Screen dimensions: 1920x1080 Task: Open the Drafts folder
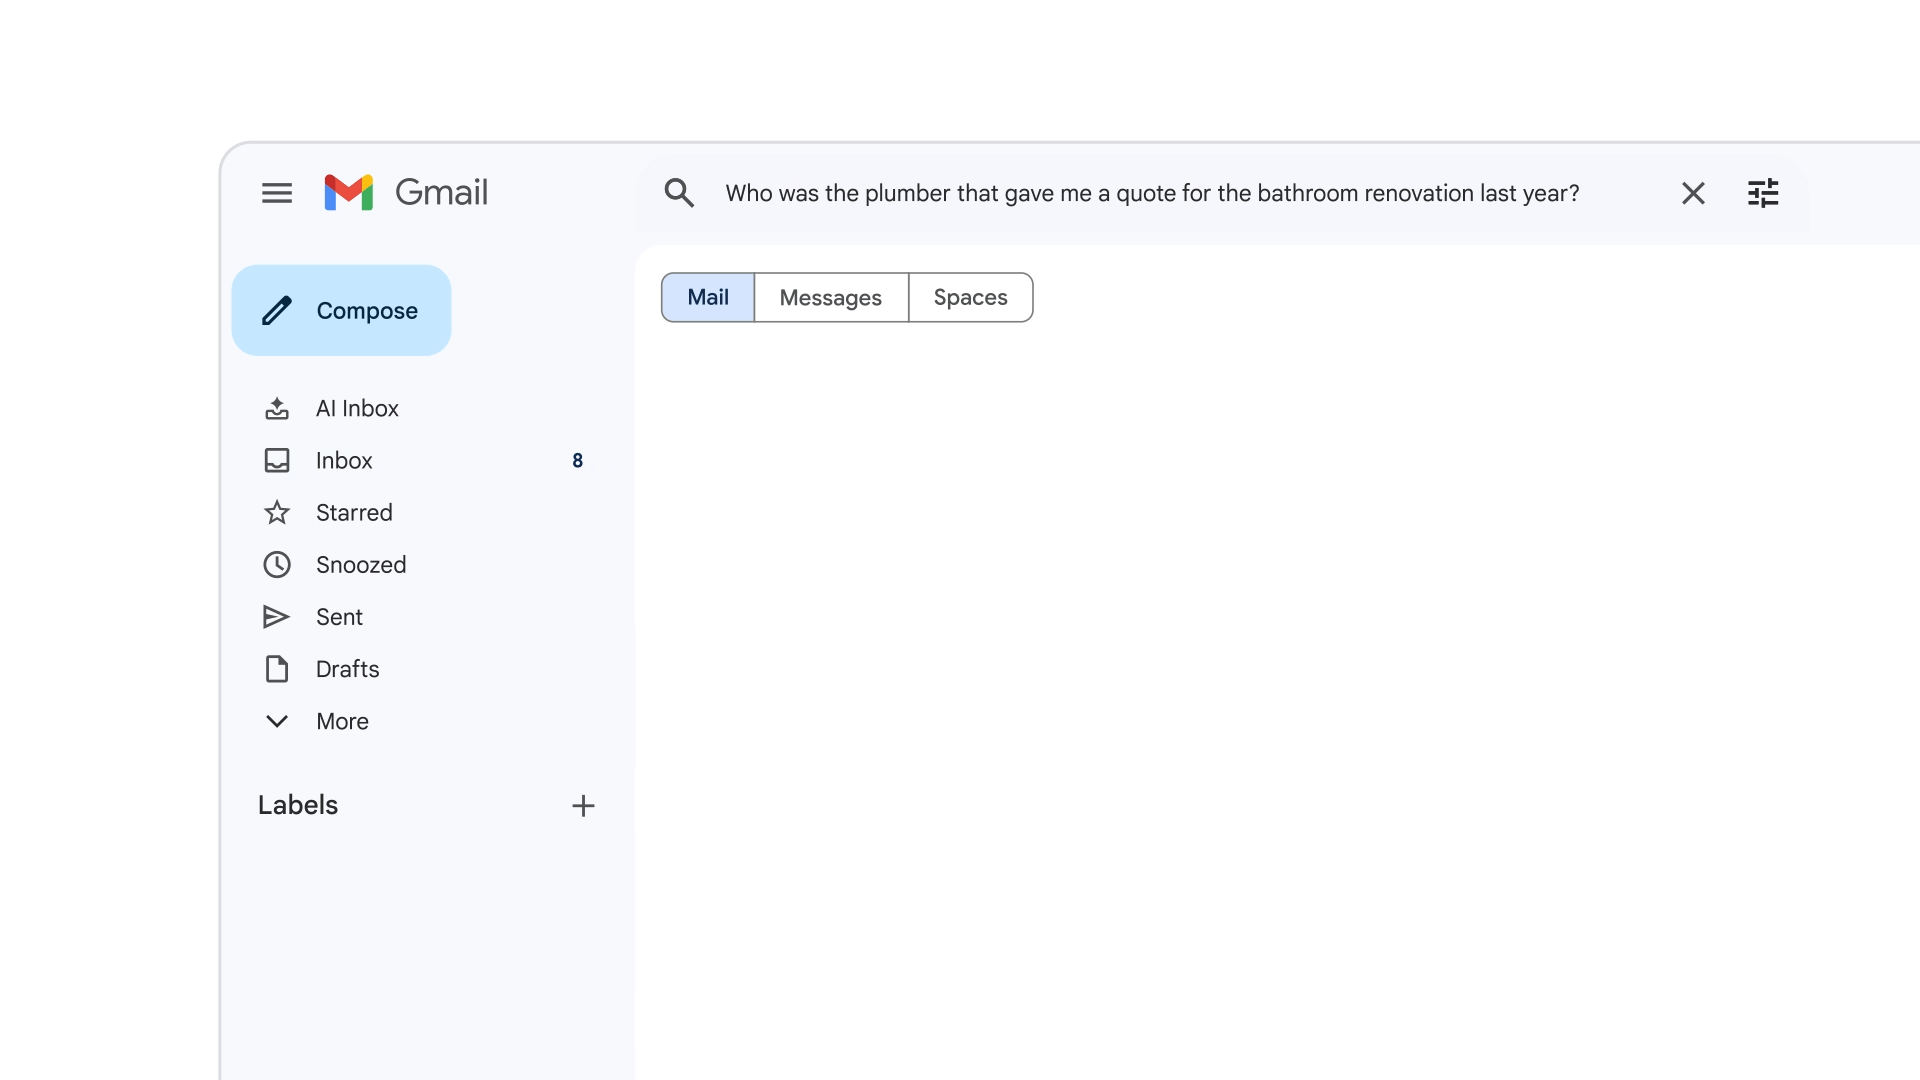point(347,669)
